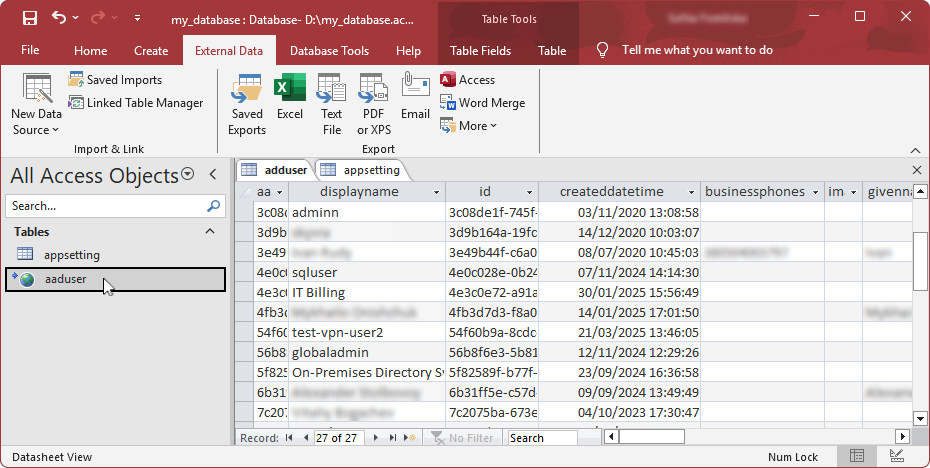Open businessphones column filter dropdown
This screenshot has height=468, width=930.
816,192
